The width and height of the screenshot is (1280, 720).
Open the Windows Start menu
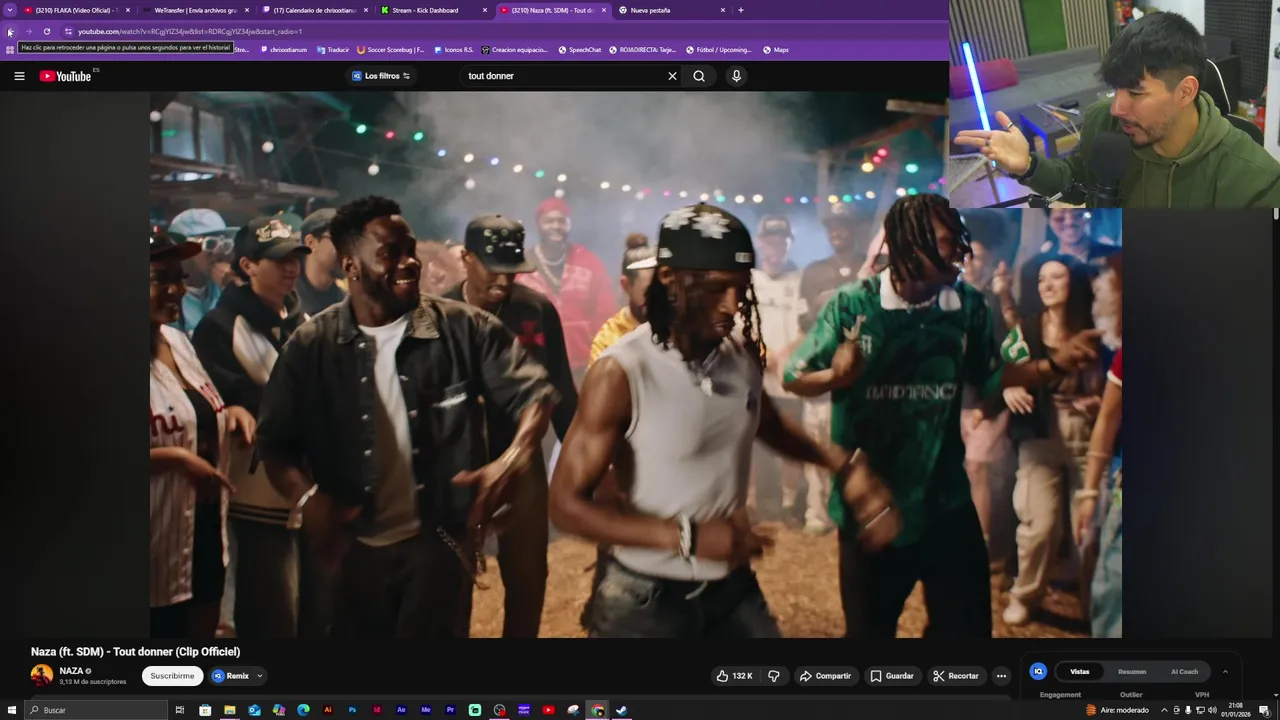click(x=12, y=710)
